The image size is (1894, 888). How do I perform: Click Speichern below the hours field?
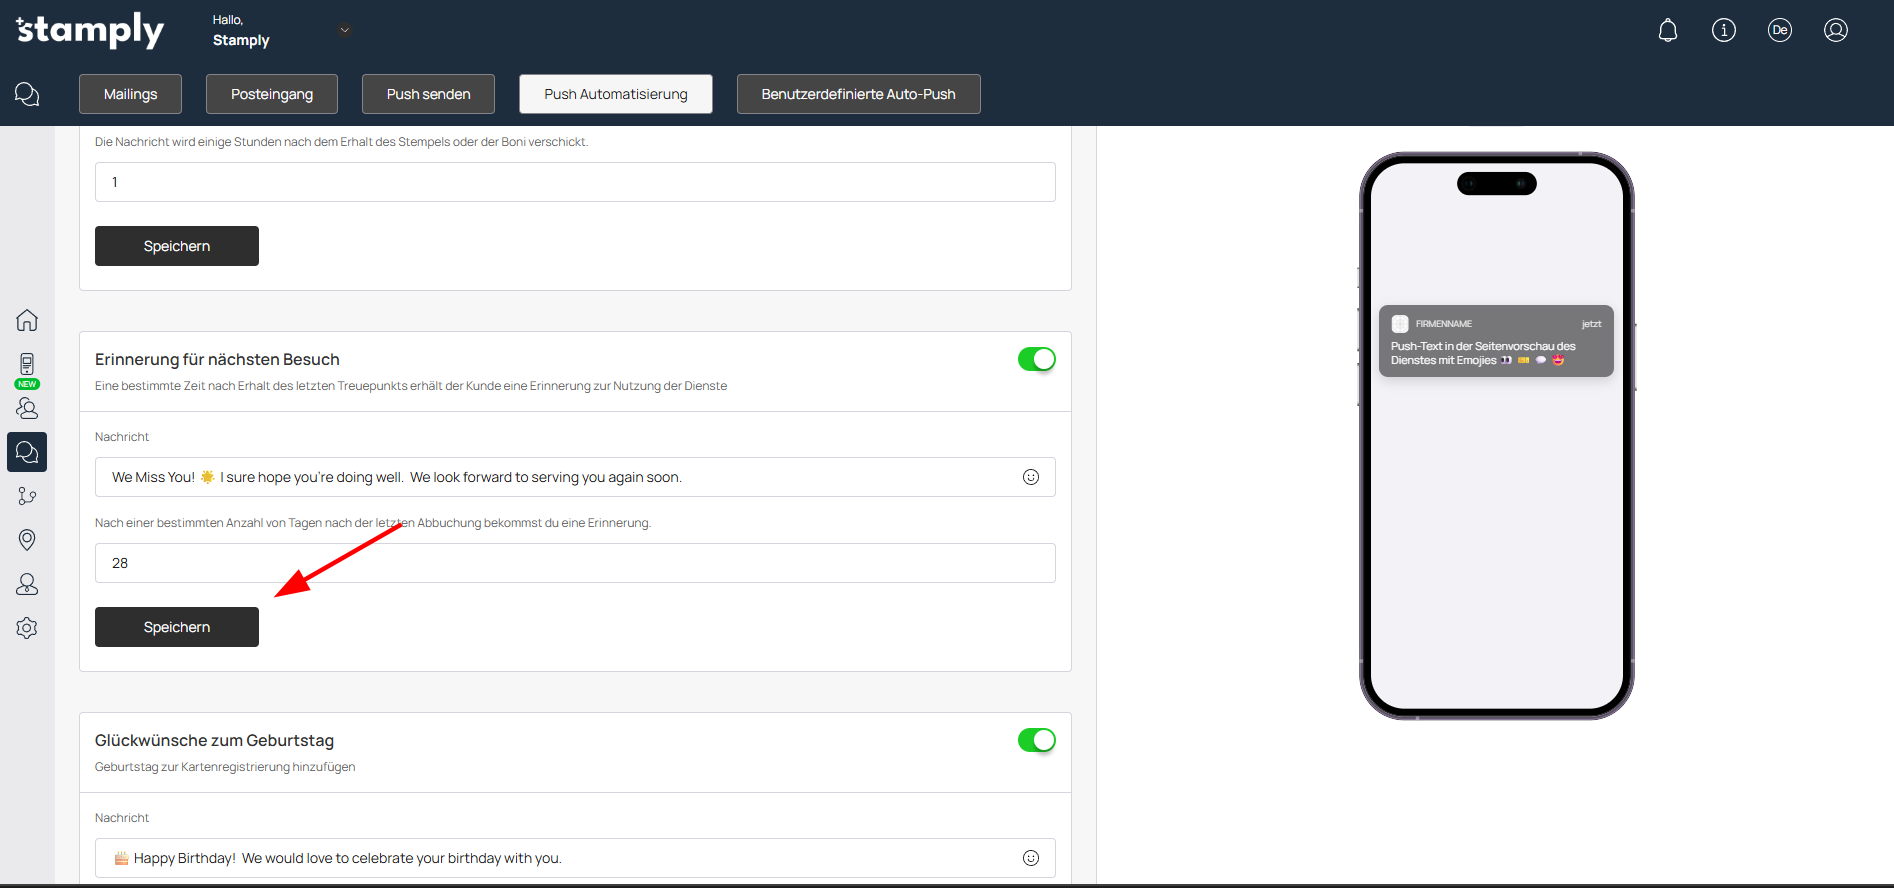tap(177, 246)
